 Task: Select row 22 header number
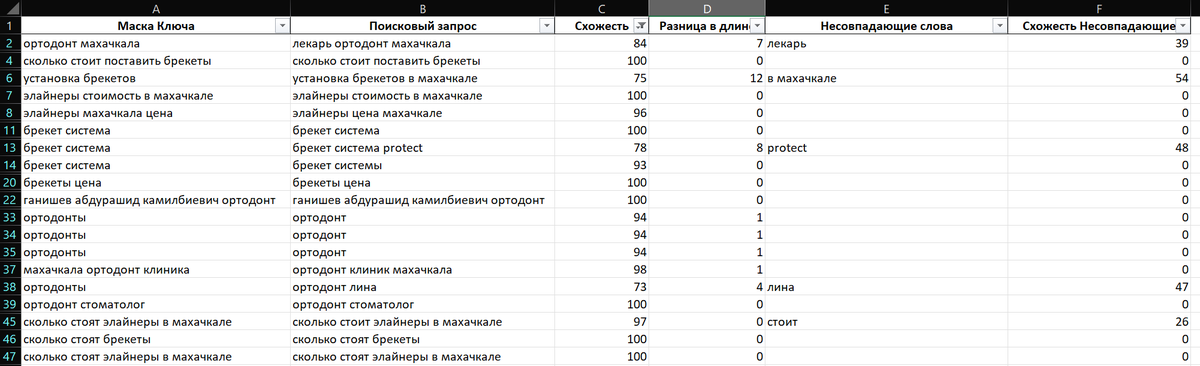point(9,200)
